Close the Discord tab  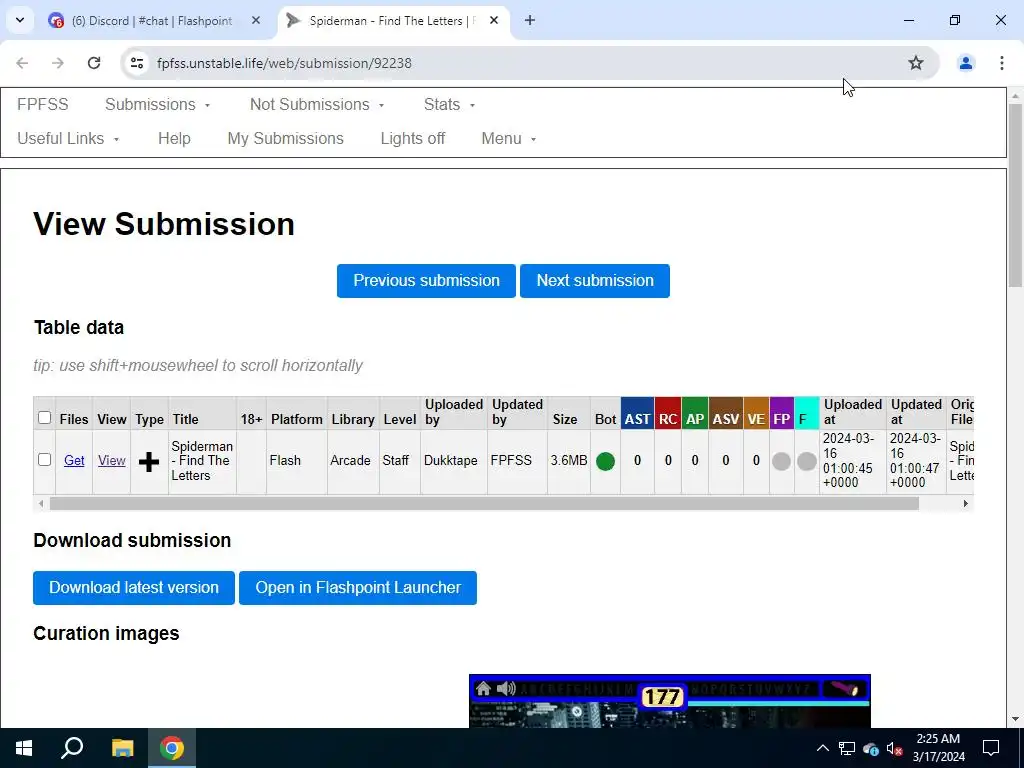pyautogui.click(x=256, y=20)
